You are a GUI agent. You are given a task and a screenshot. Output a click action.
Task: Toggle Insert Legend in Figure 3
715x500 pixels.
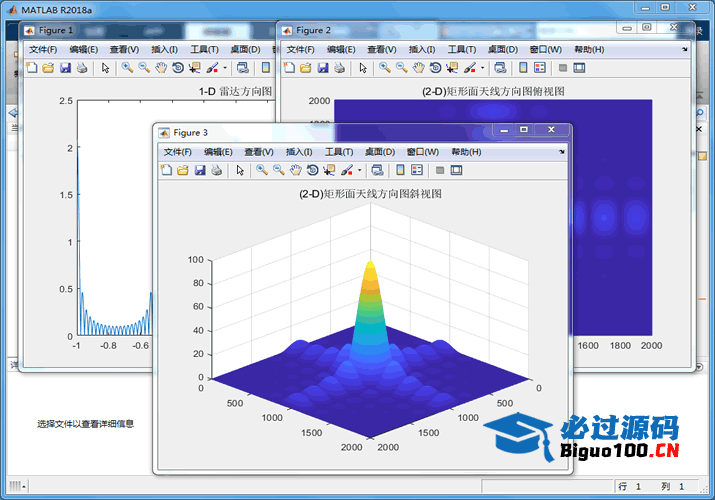point(417,170)
